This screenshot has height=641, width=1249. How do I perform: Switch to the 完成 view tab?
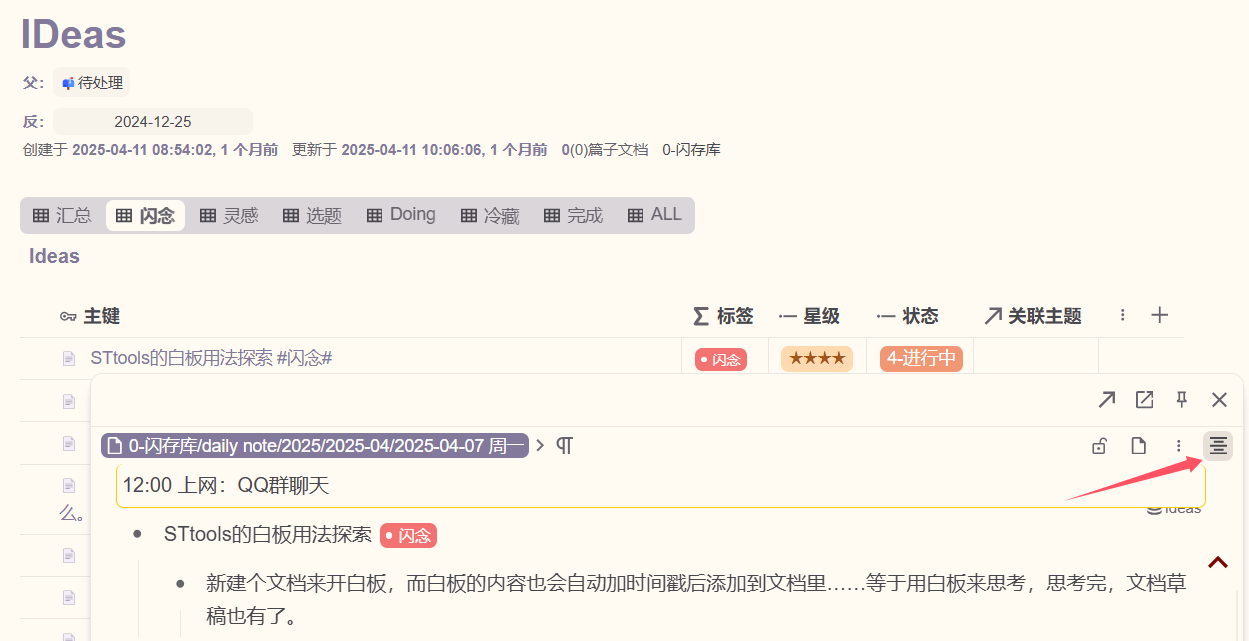click(573, 215)
